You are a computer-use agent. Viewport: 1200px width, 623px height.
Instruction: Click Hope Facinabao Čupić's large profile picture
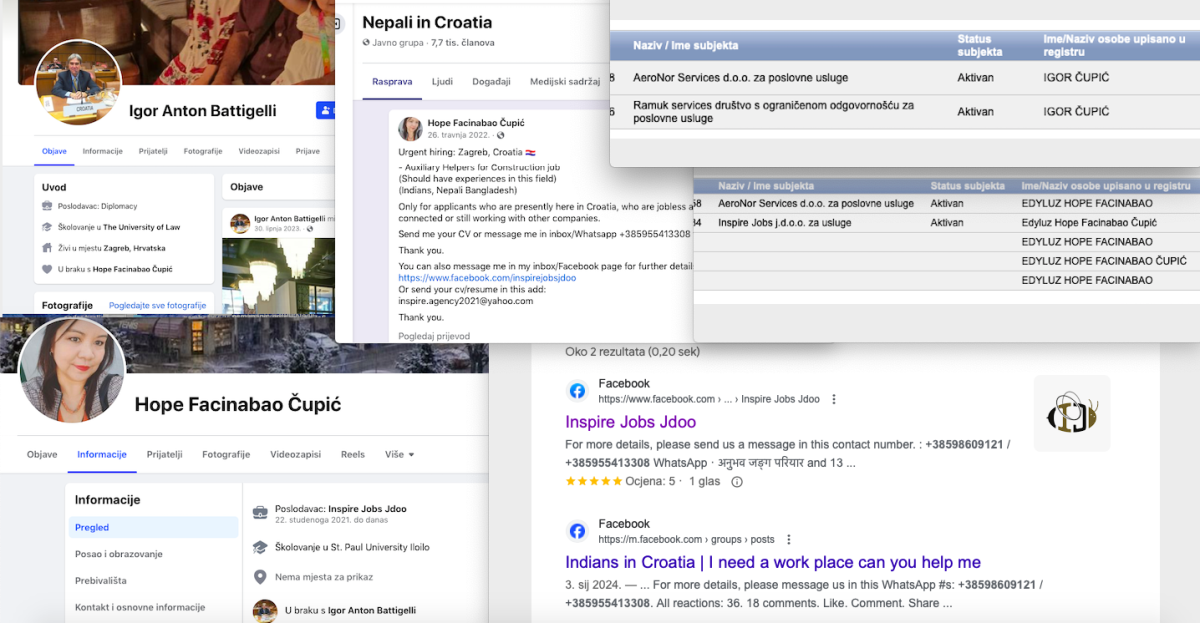pyautogui.click(x=72, y=371)
